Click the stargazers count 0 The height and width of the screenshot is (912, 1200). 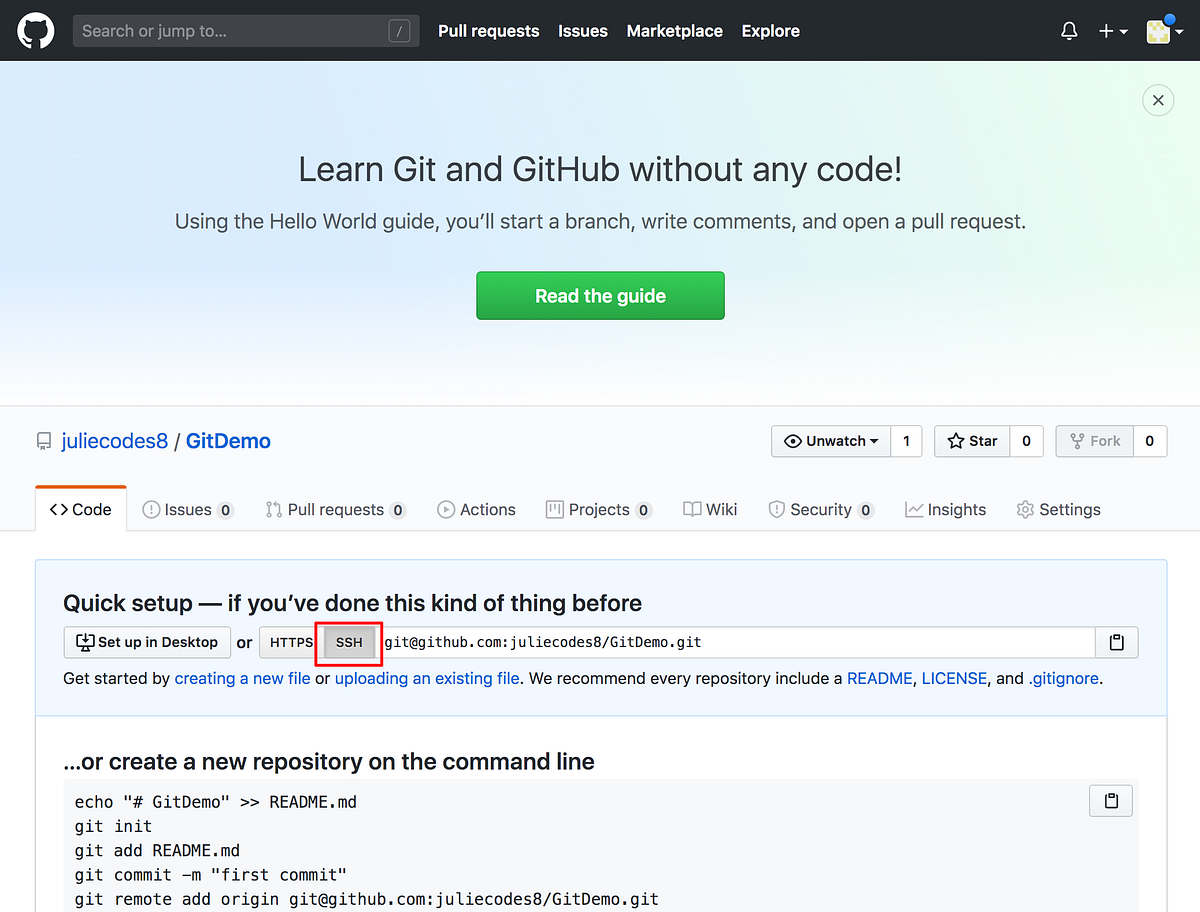[1026, 441]
